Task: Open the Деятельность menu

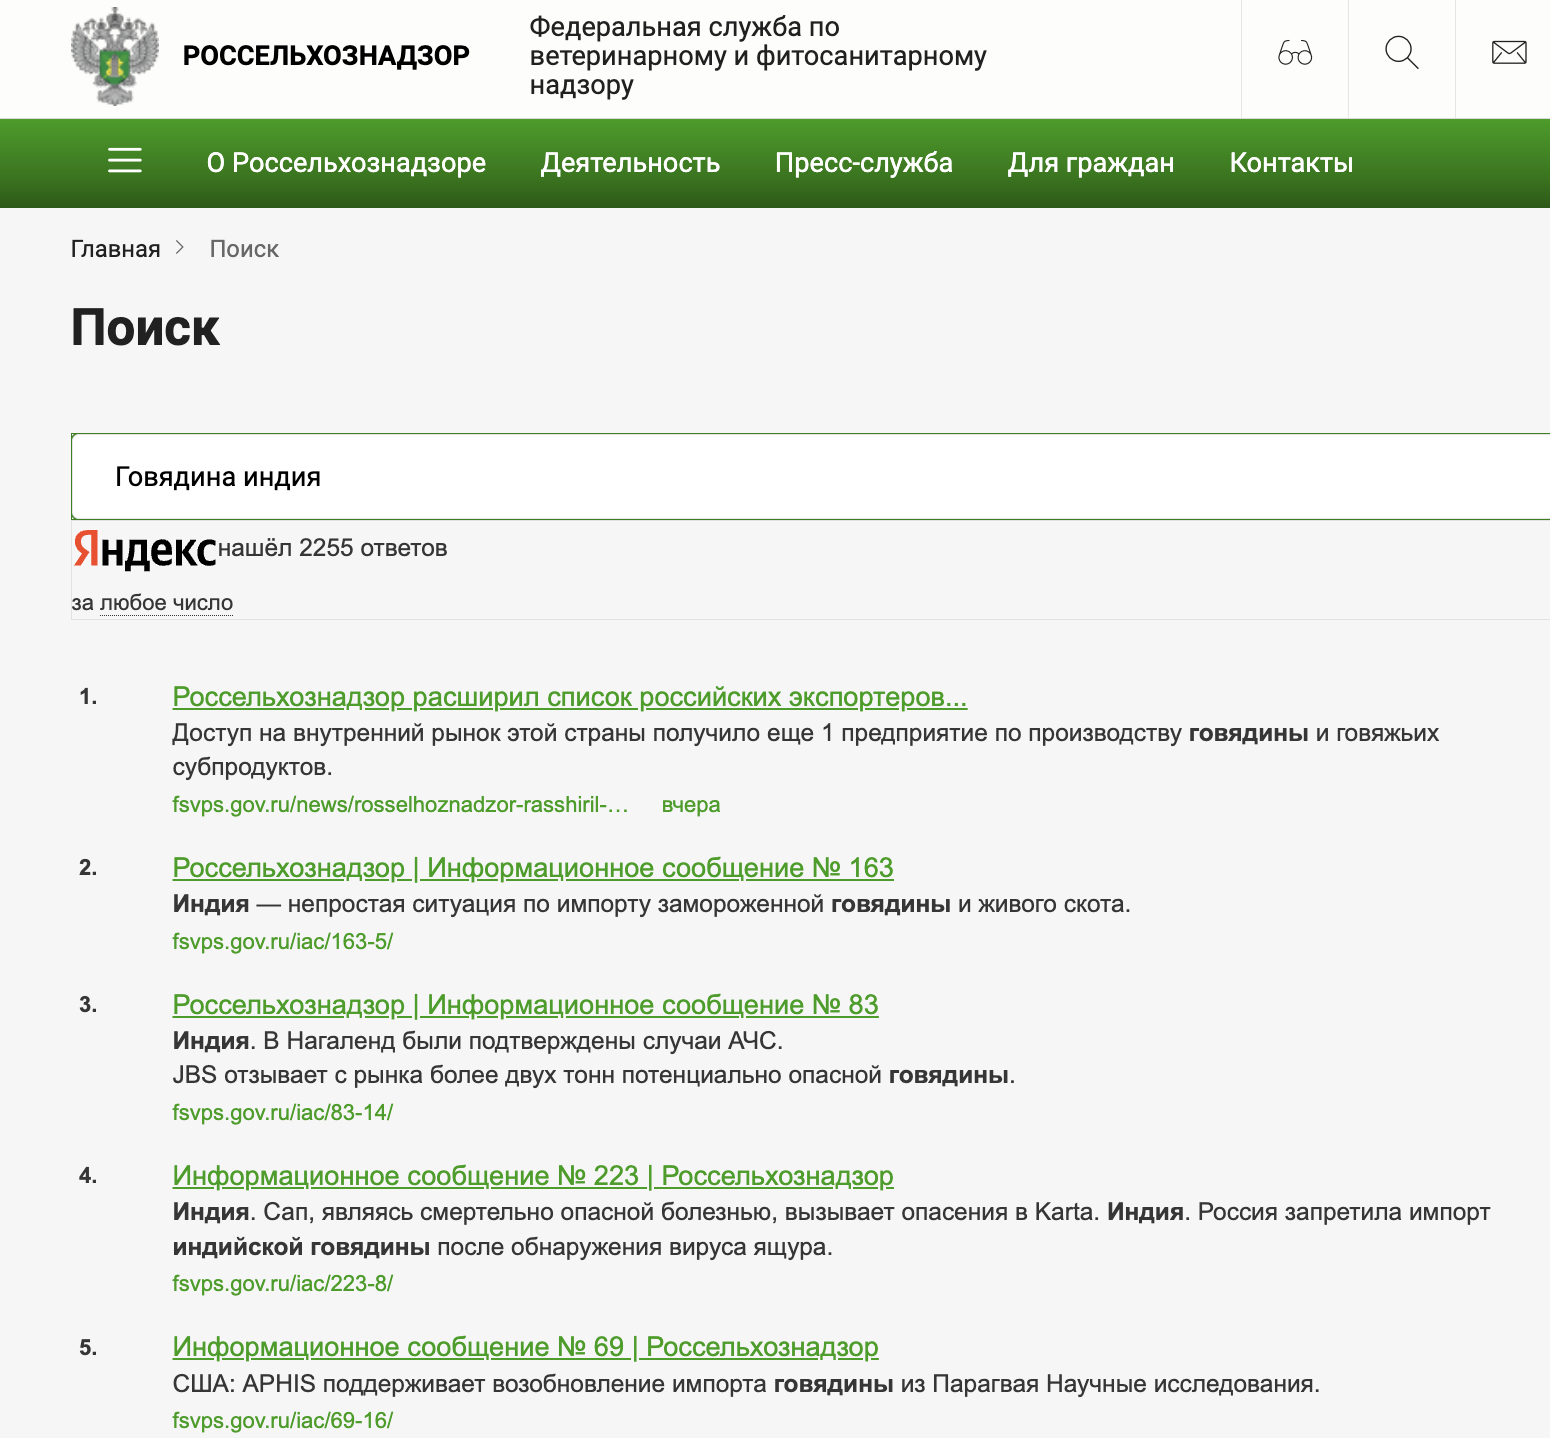Action: [630, 162]
